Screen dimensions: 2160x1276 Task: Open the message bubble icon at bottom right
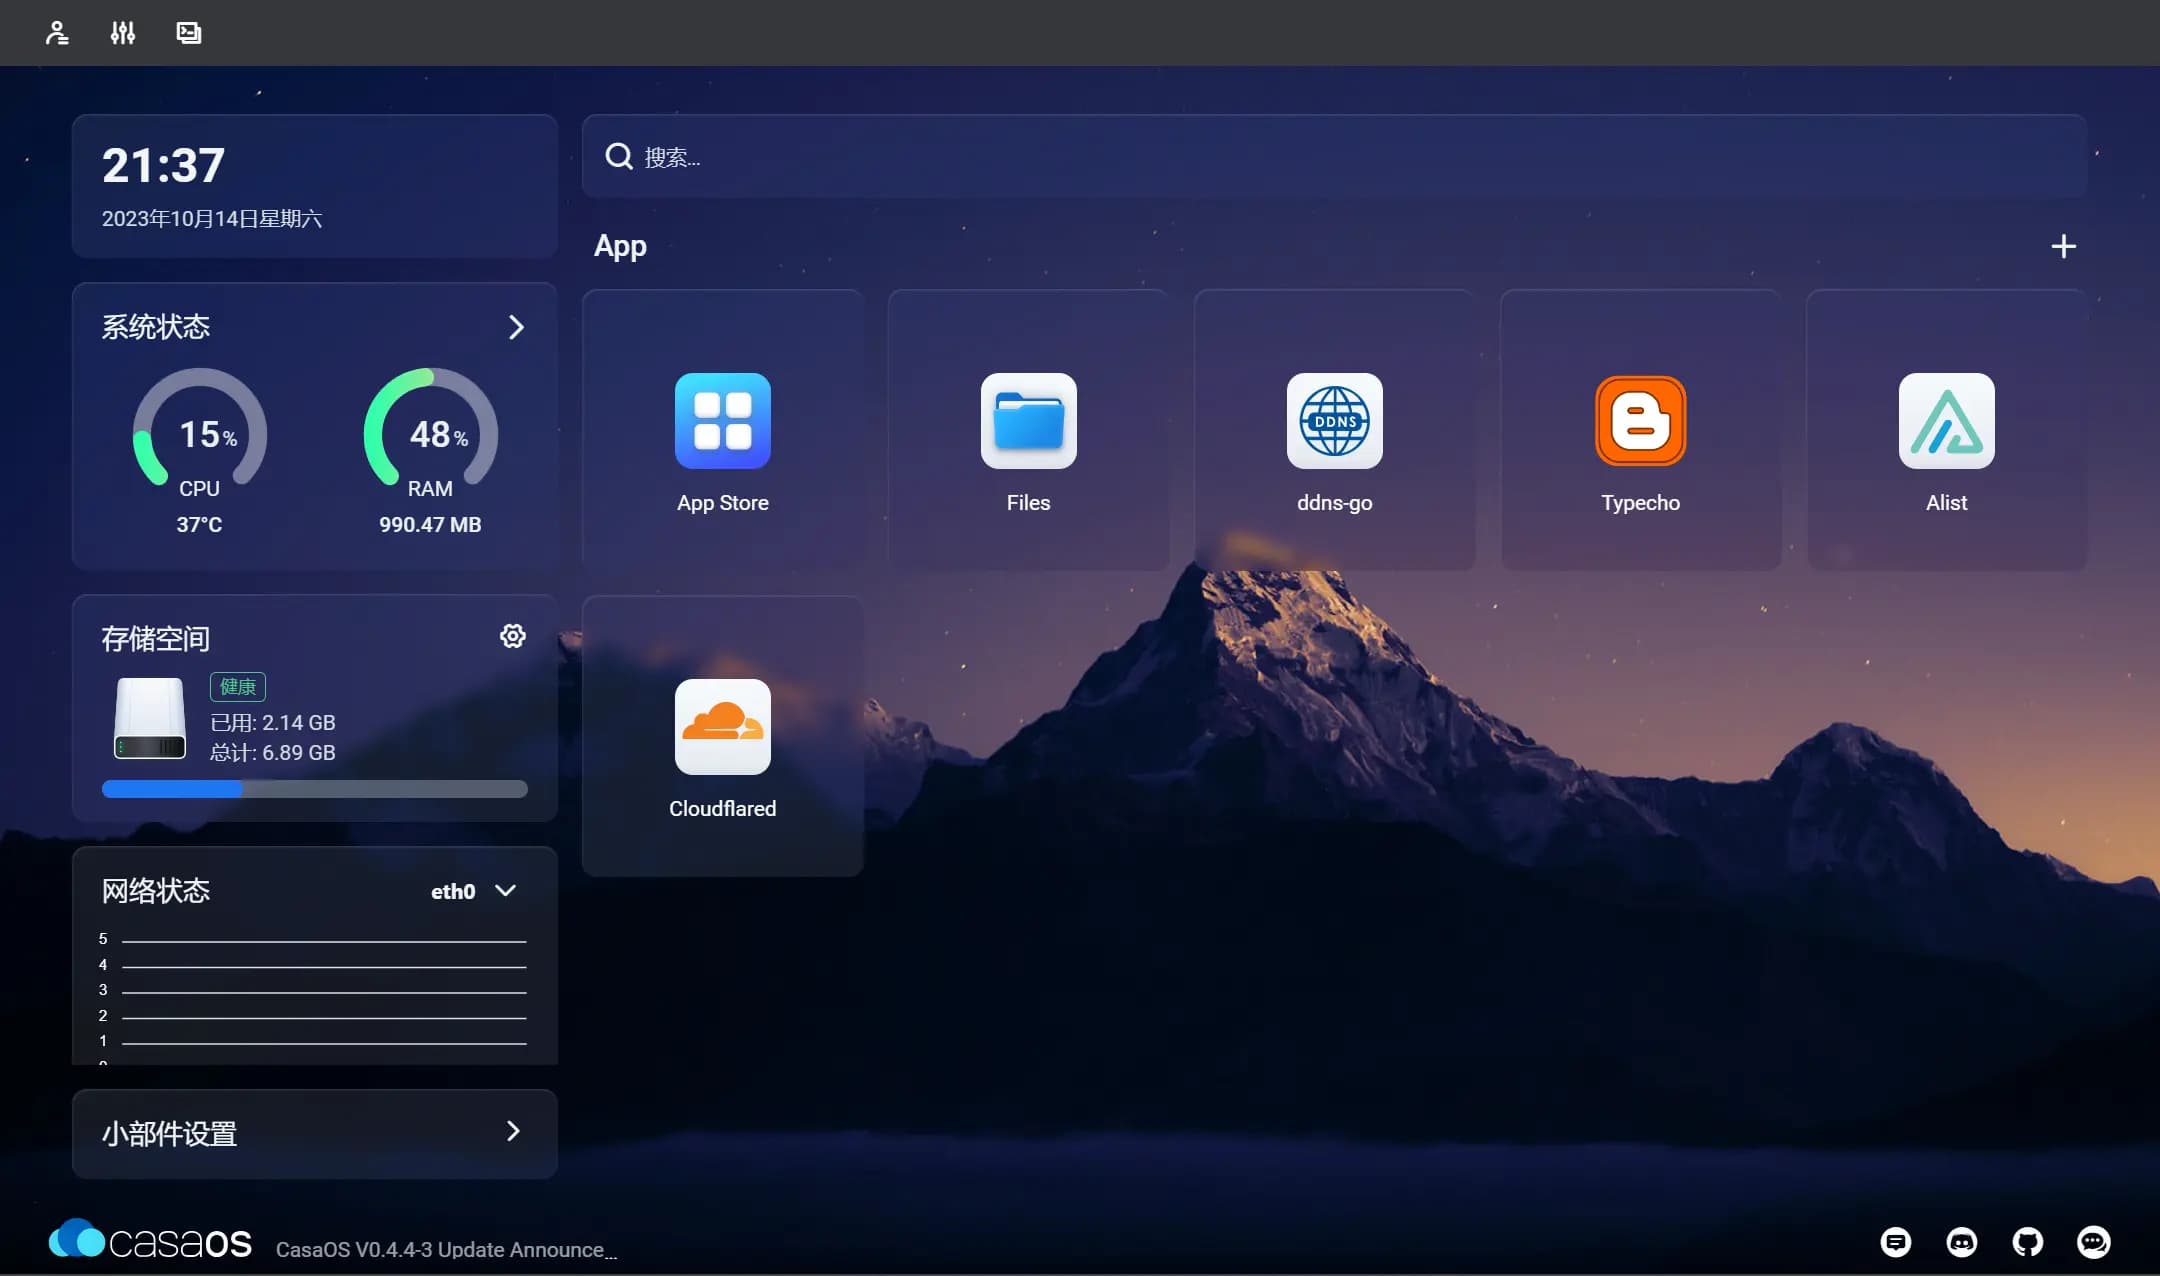click(x=2094, y=1242)
